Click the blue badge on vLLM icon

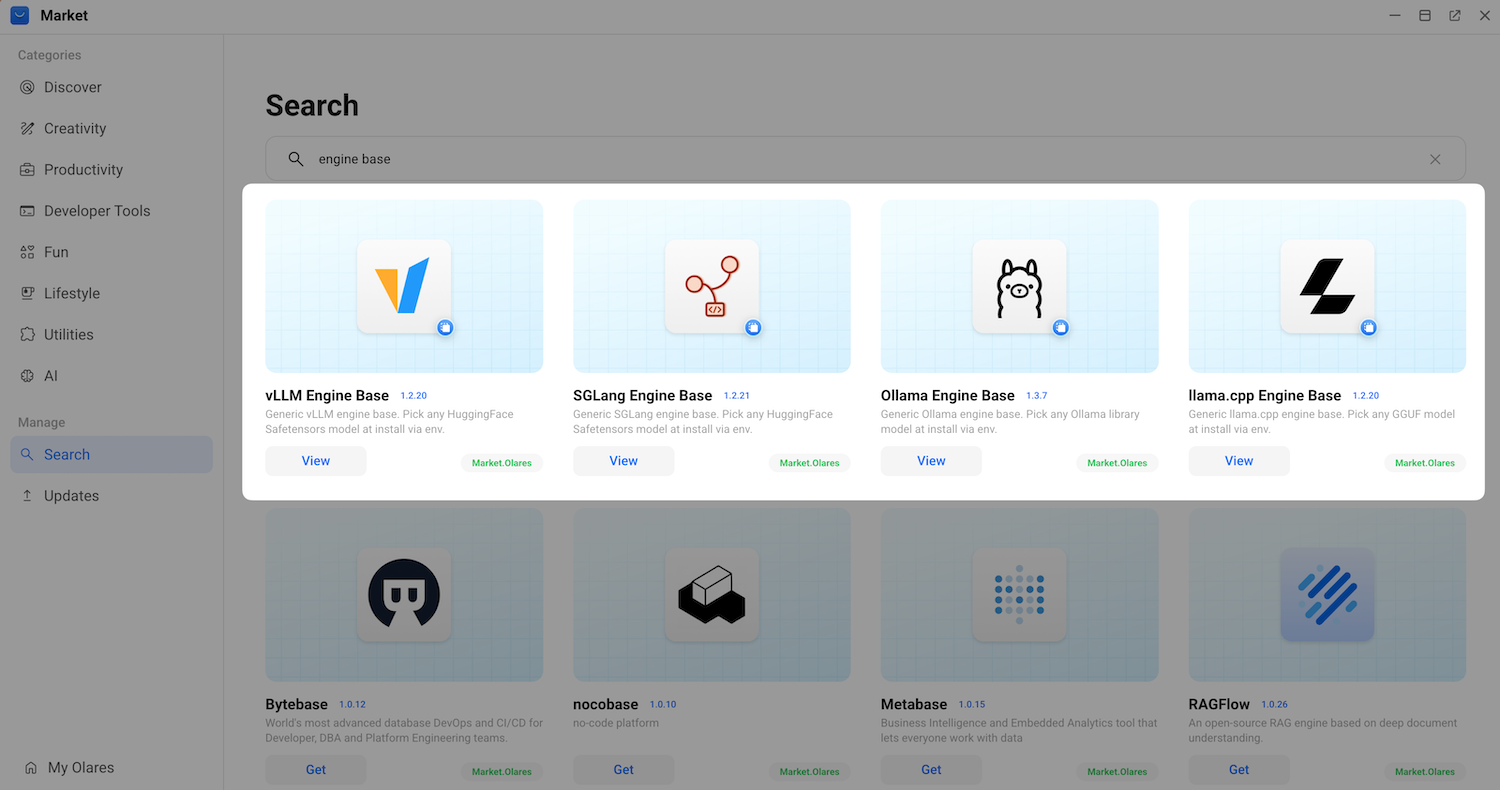(x=446, y=327)
